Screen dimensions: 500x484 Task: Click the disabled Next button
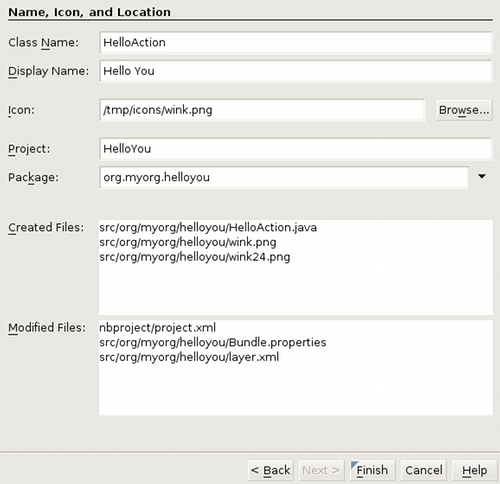click(x=321, y=470)
